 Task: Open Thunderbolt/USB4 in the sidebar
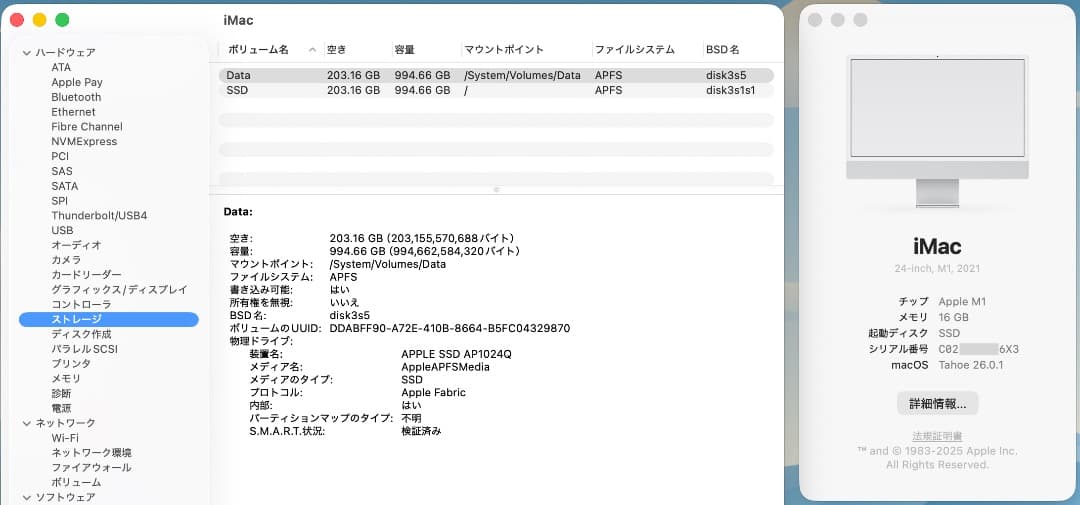point(99,216)
